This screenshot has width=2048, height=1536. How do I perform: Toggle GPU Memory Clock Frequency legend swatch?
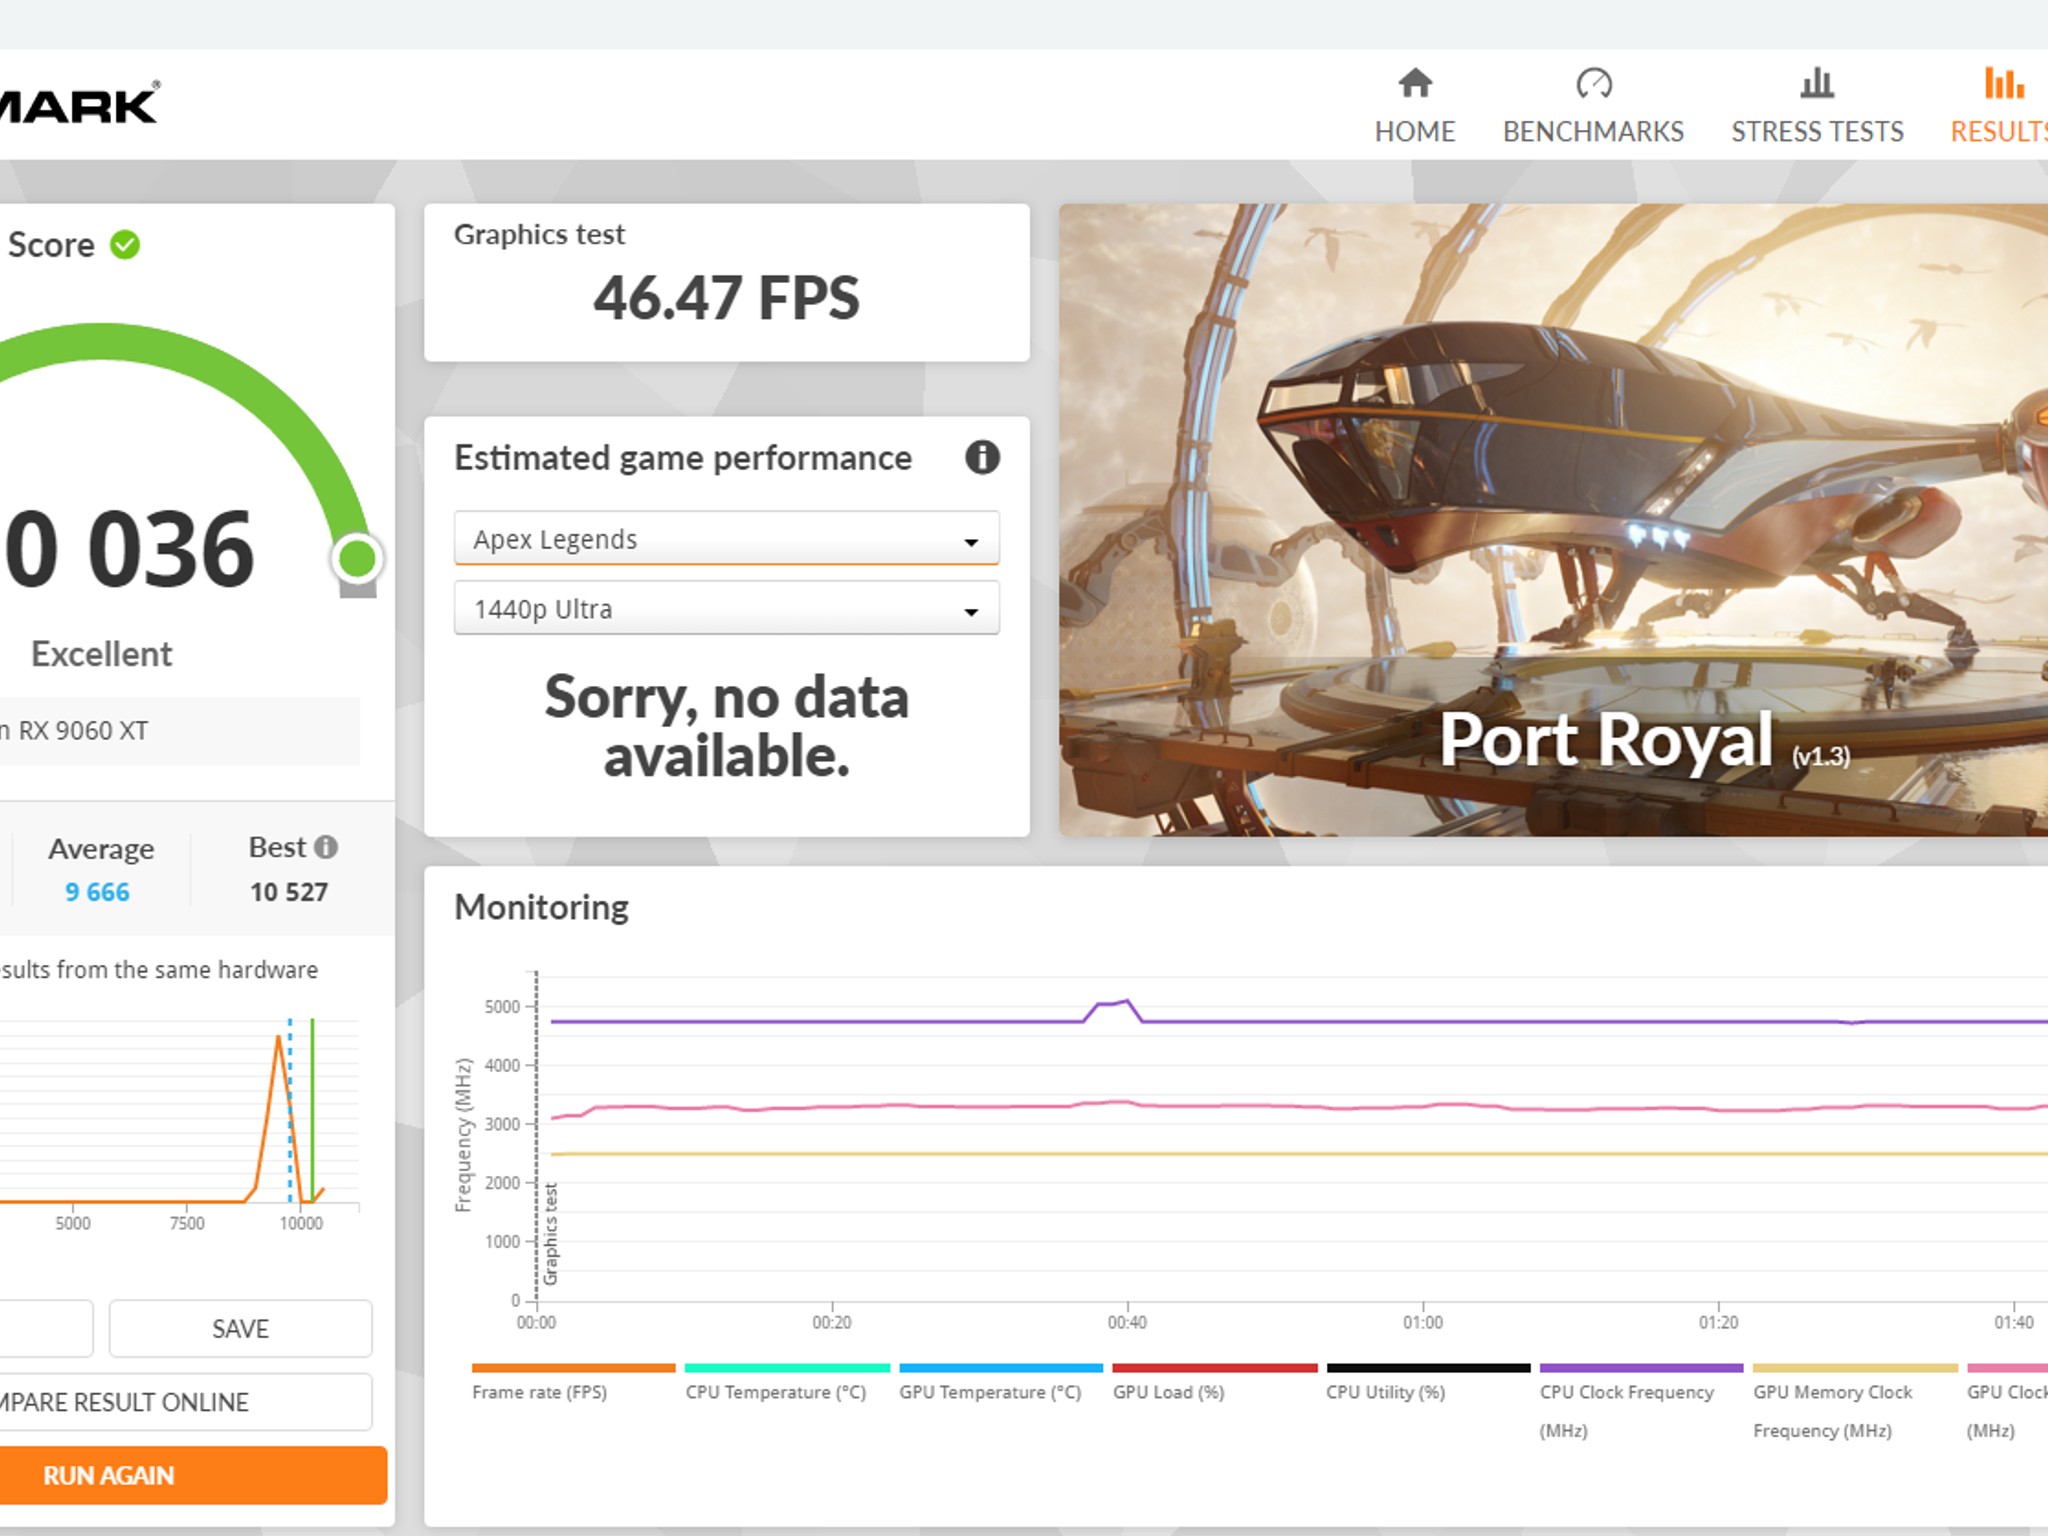click(1855, 1368)
